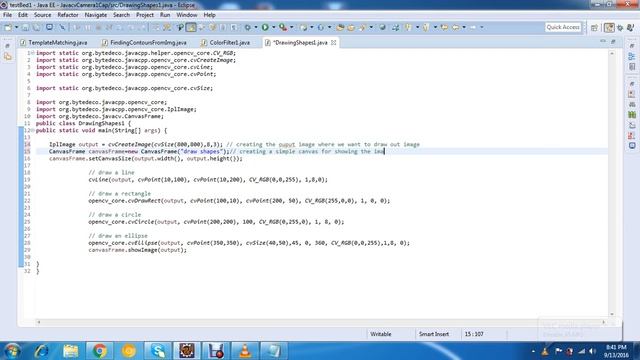640x360 pixels.
Task: Open the Run menu
Action: pos(165,15)
